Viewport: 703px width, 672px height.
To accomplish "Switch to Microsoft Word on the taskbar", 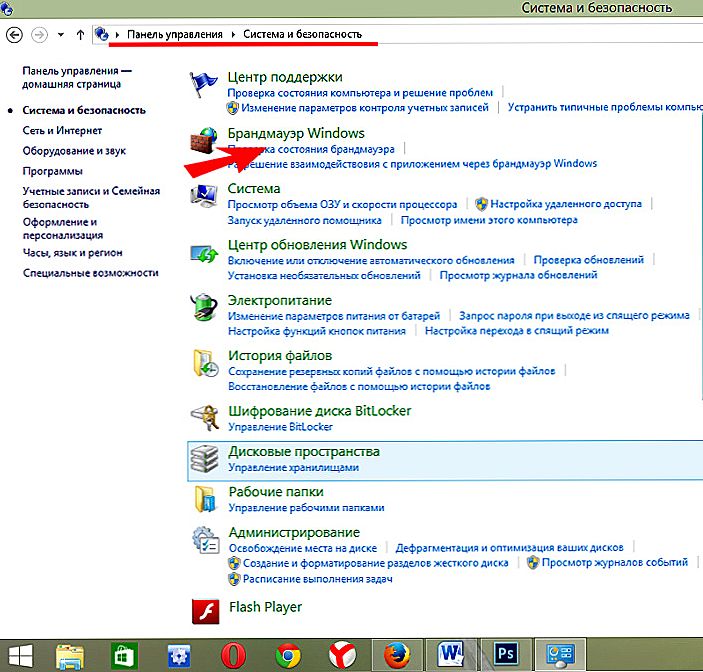I will 451,655.
